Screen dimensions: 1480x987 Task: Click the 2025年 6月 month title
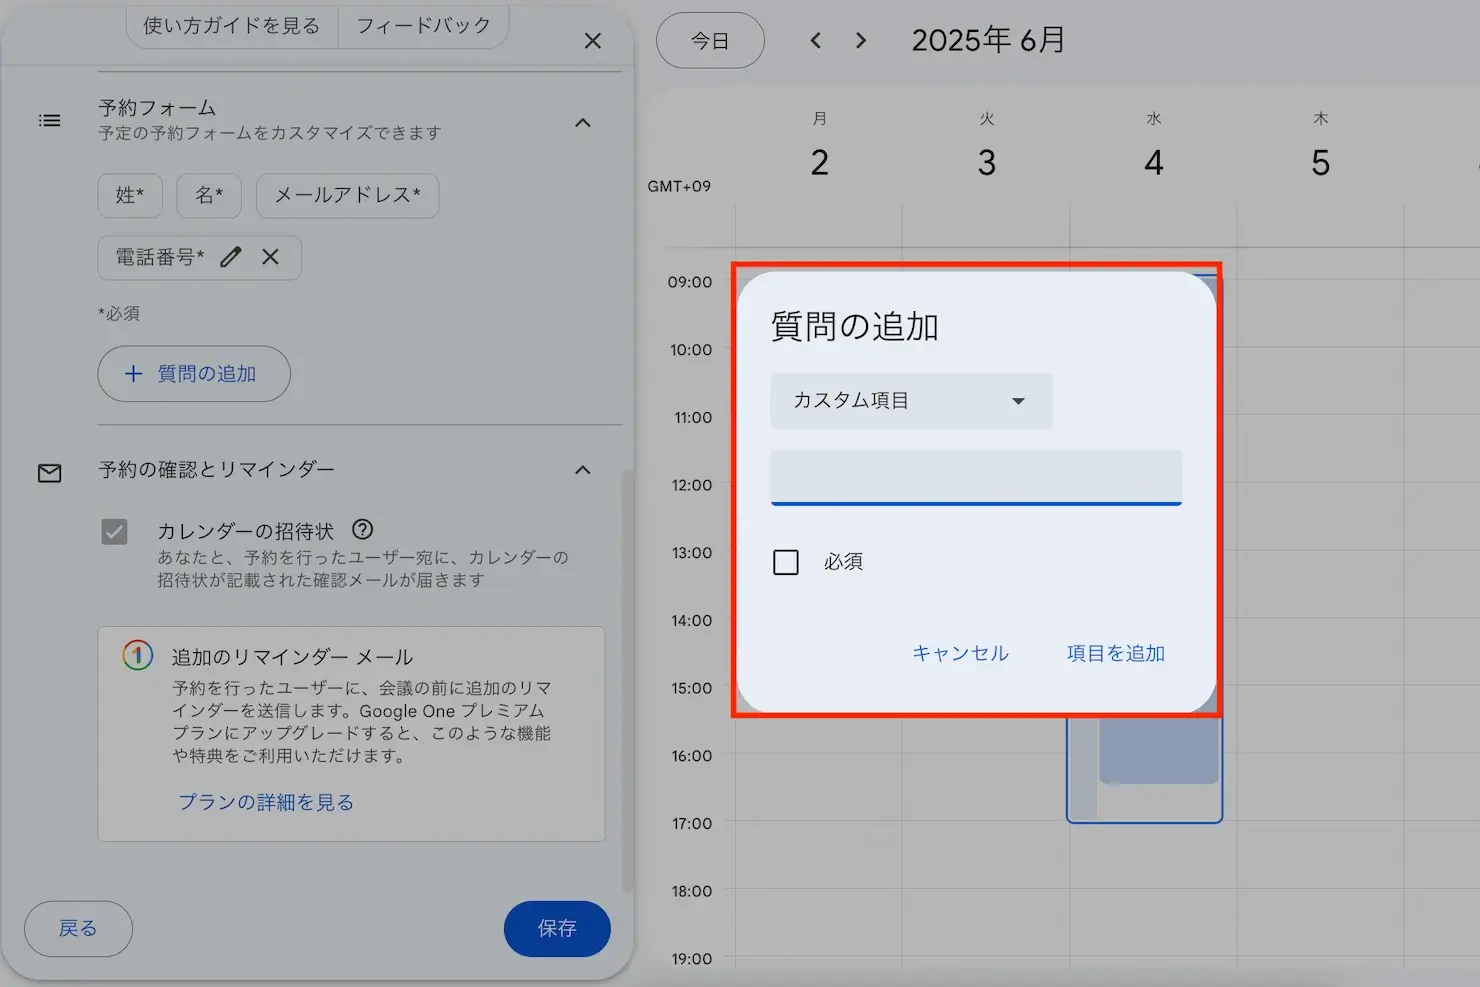[x=988, y=40]
